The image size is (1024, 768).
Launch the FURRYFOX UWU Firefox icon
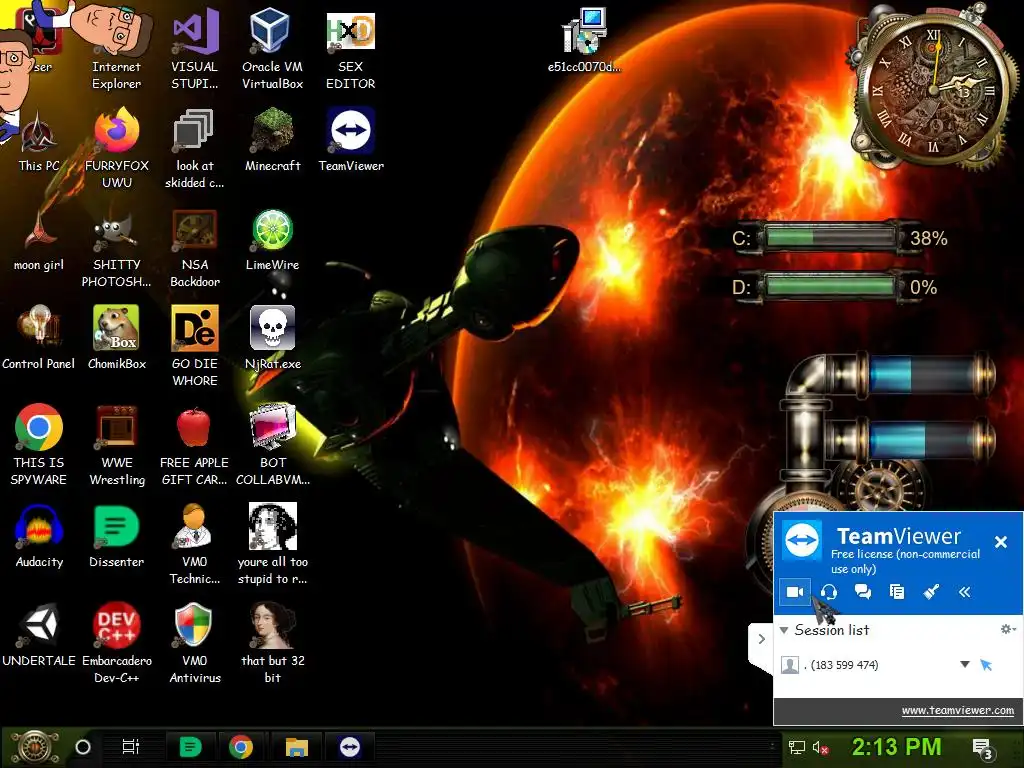(x=117, y=149)
